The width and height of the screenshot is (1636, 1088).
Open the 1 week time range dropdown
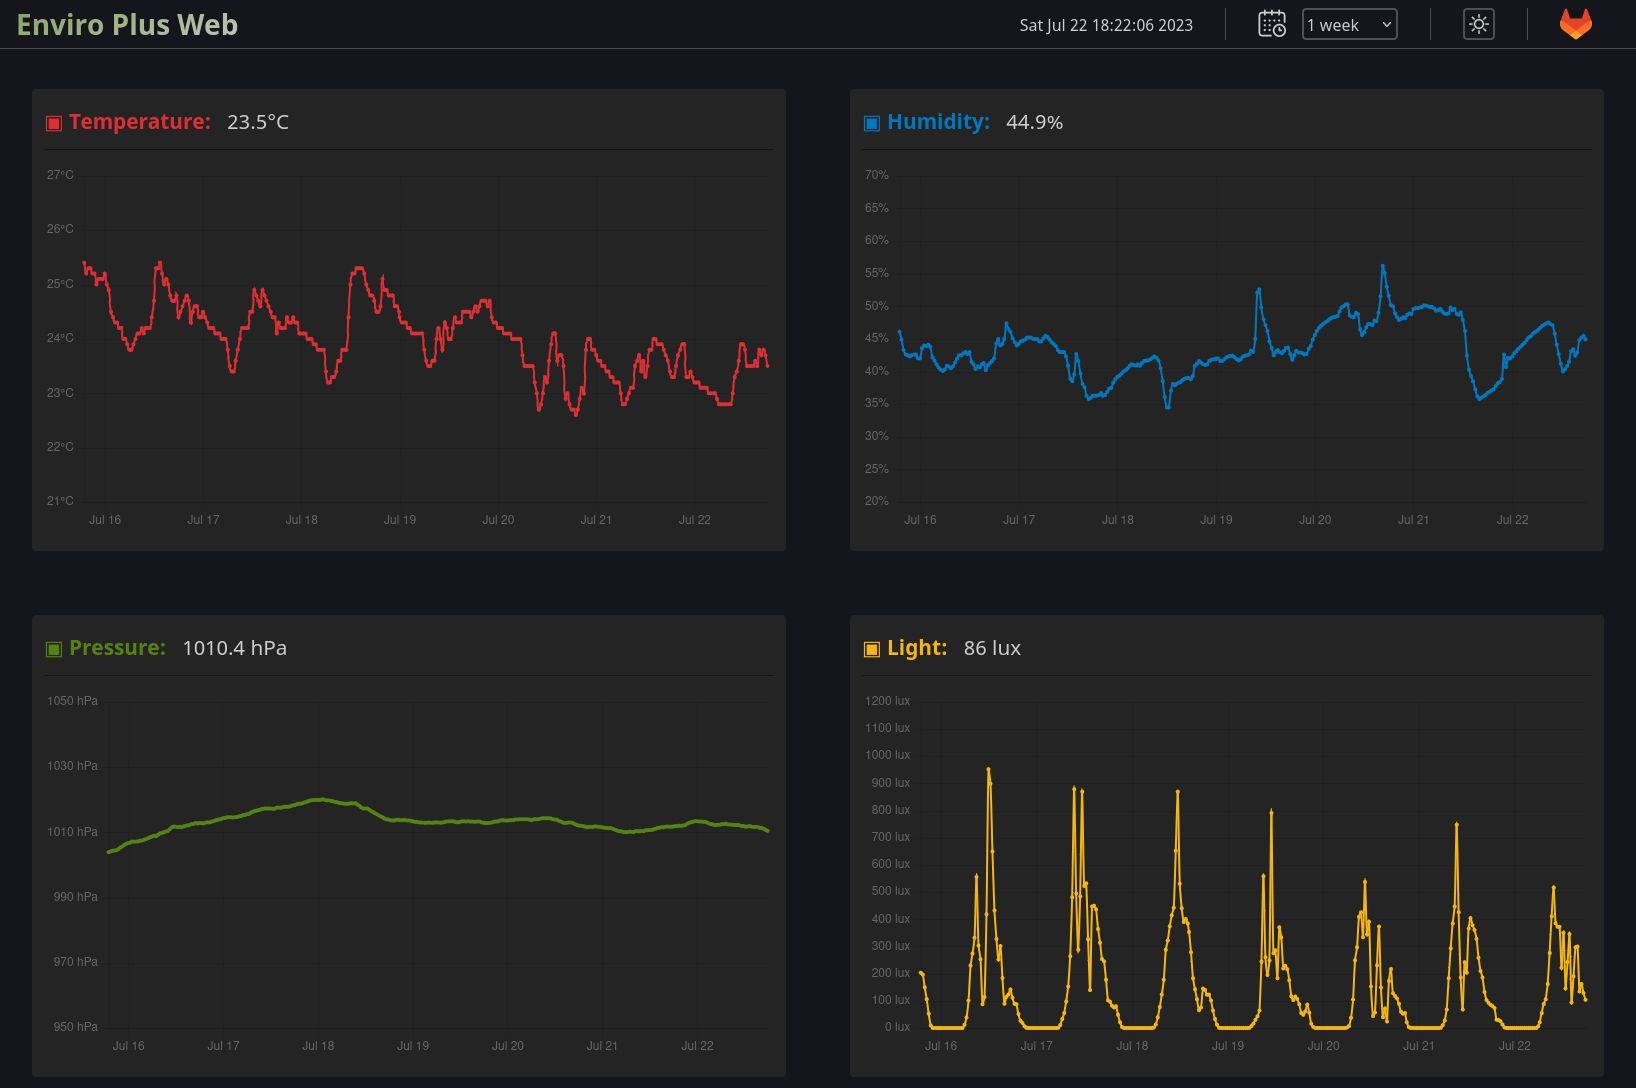(x=1349, y=25)
